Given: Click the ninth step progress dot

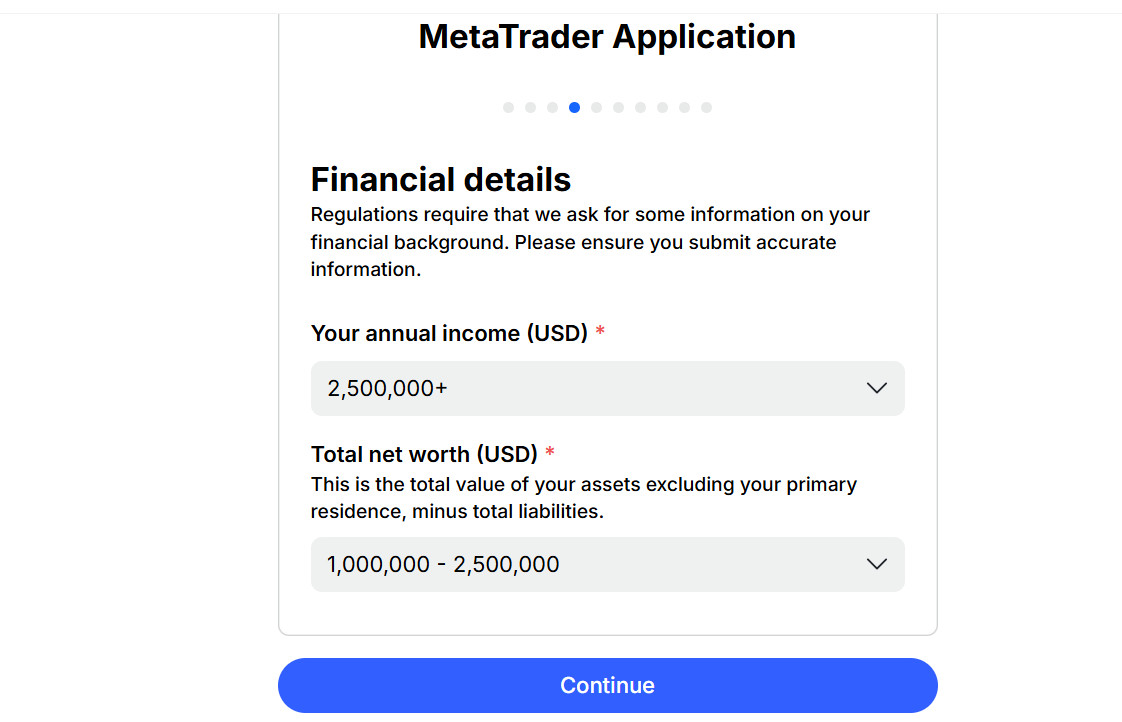Looking at the screenshot, I should pos(684,108).
